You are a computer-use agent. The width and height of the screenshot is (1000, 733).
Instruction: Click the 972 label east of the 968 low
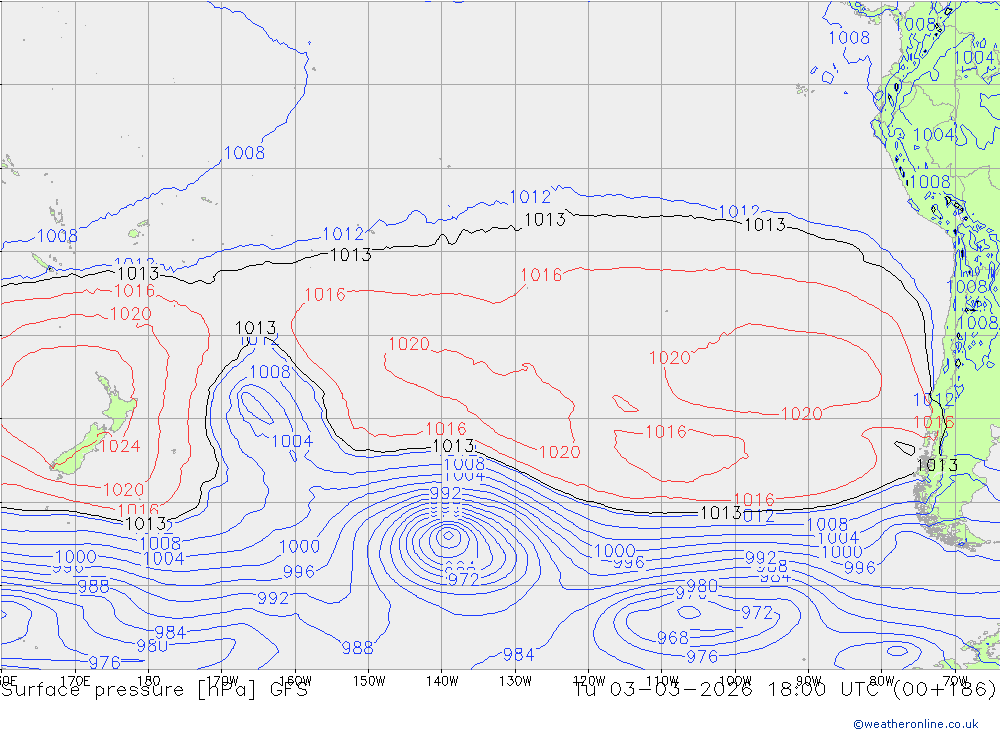coord(757,613)
